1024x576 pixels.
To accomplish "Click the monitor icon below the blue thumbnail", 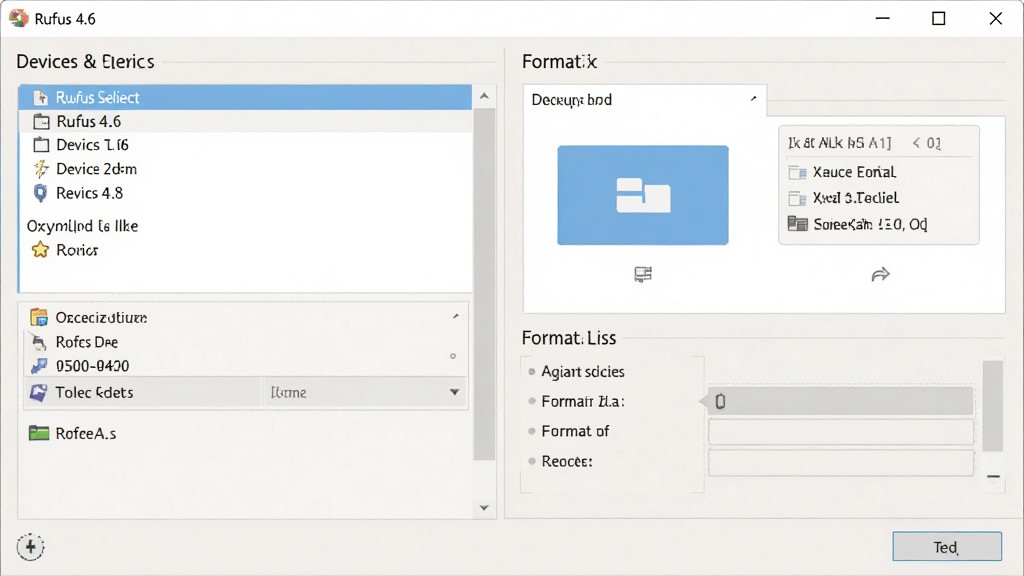I will tap(643, 274).
